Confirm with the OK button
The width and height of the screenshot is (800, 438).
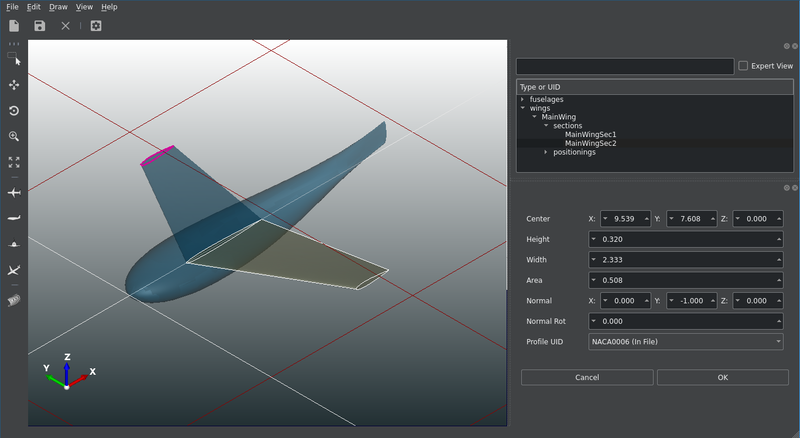722,378
